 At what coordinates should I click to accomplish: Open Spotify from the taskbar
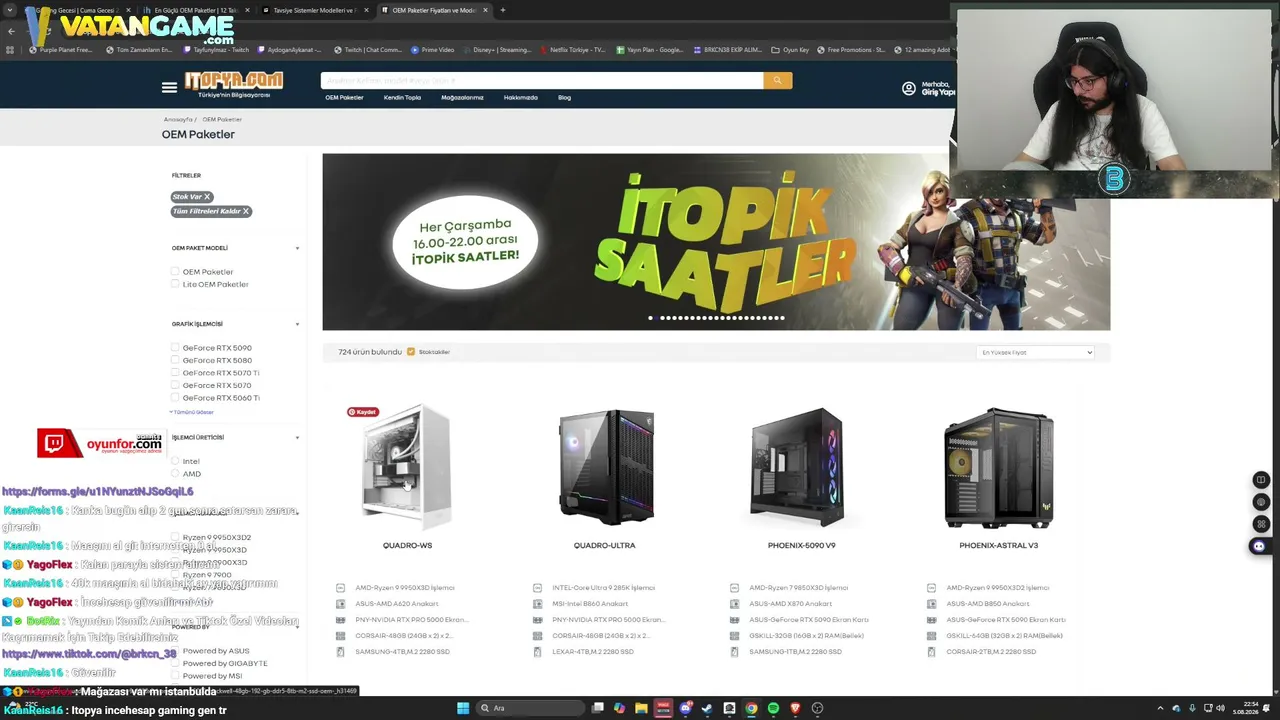[773, 708]
